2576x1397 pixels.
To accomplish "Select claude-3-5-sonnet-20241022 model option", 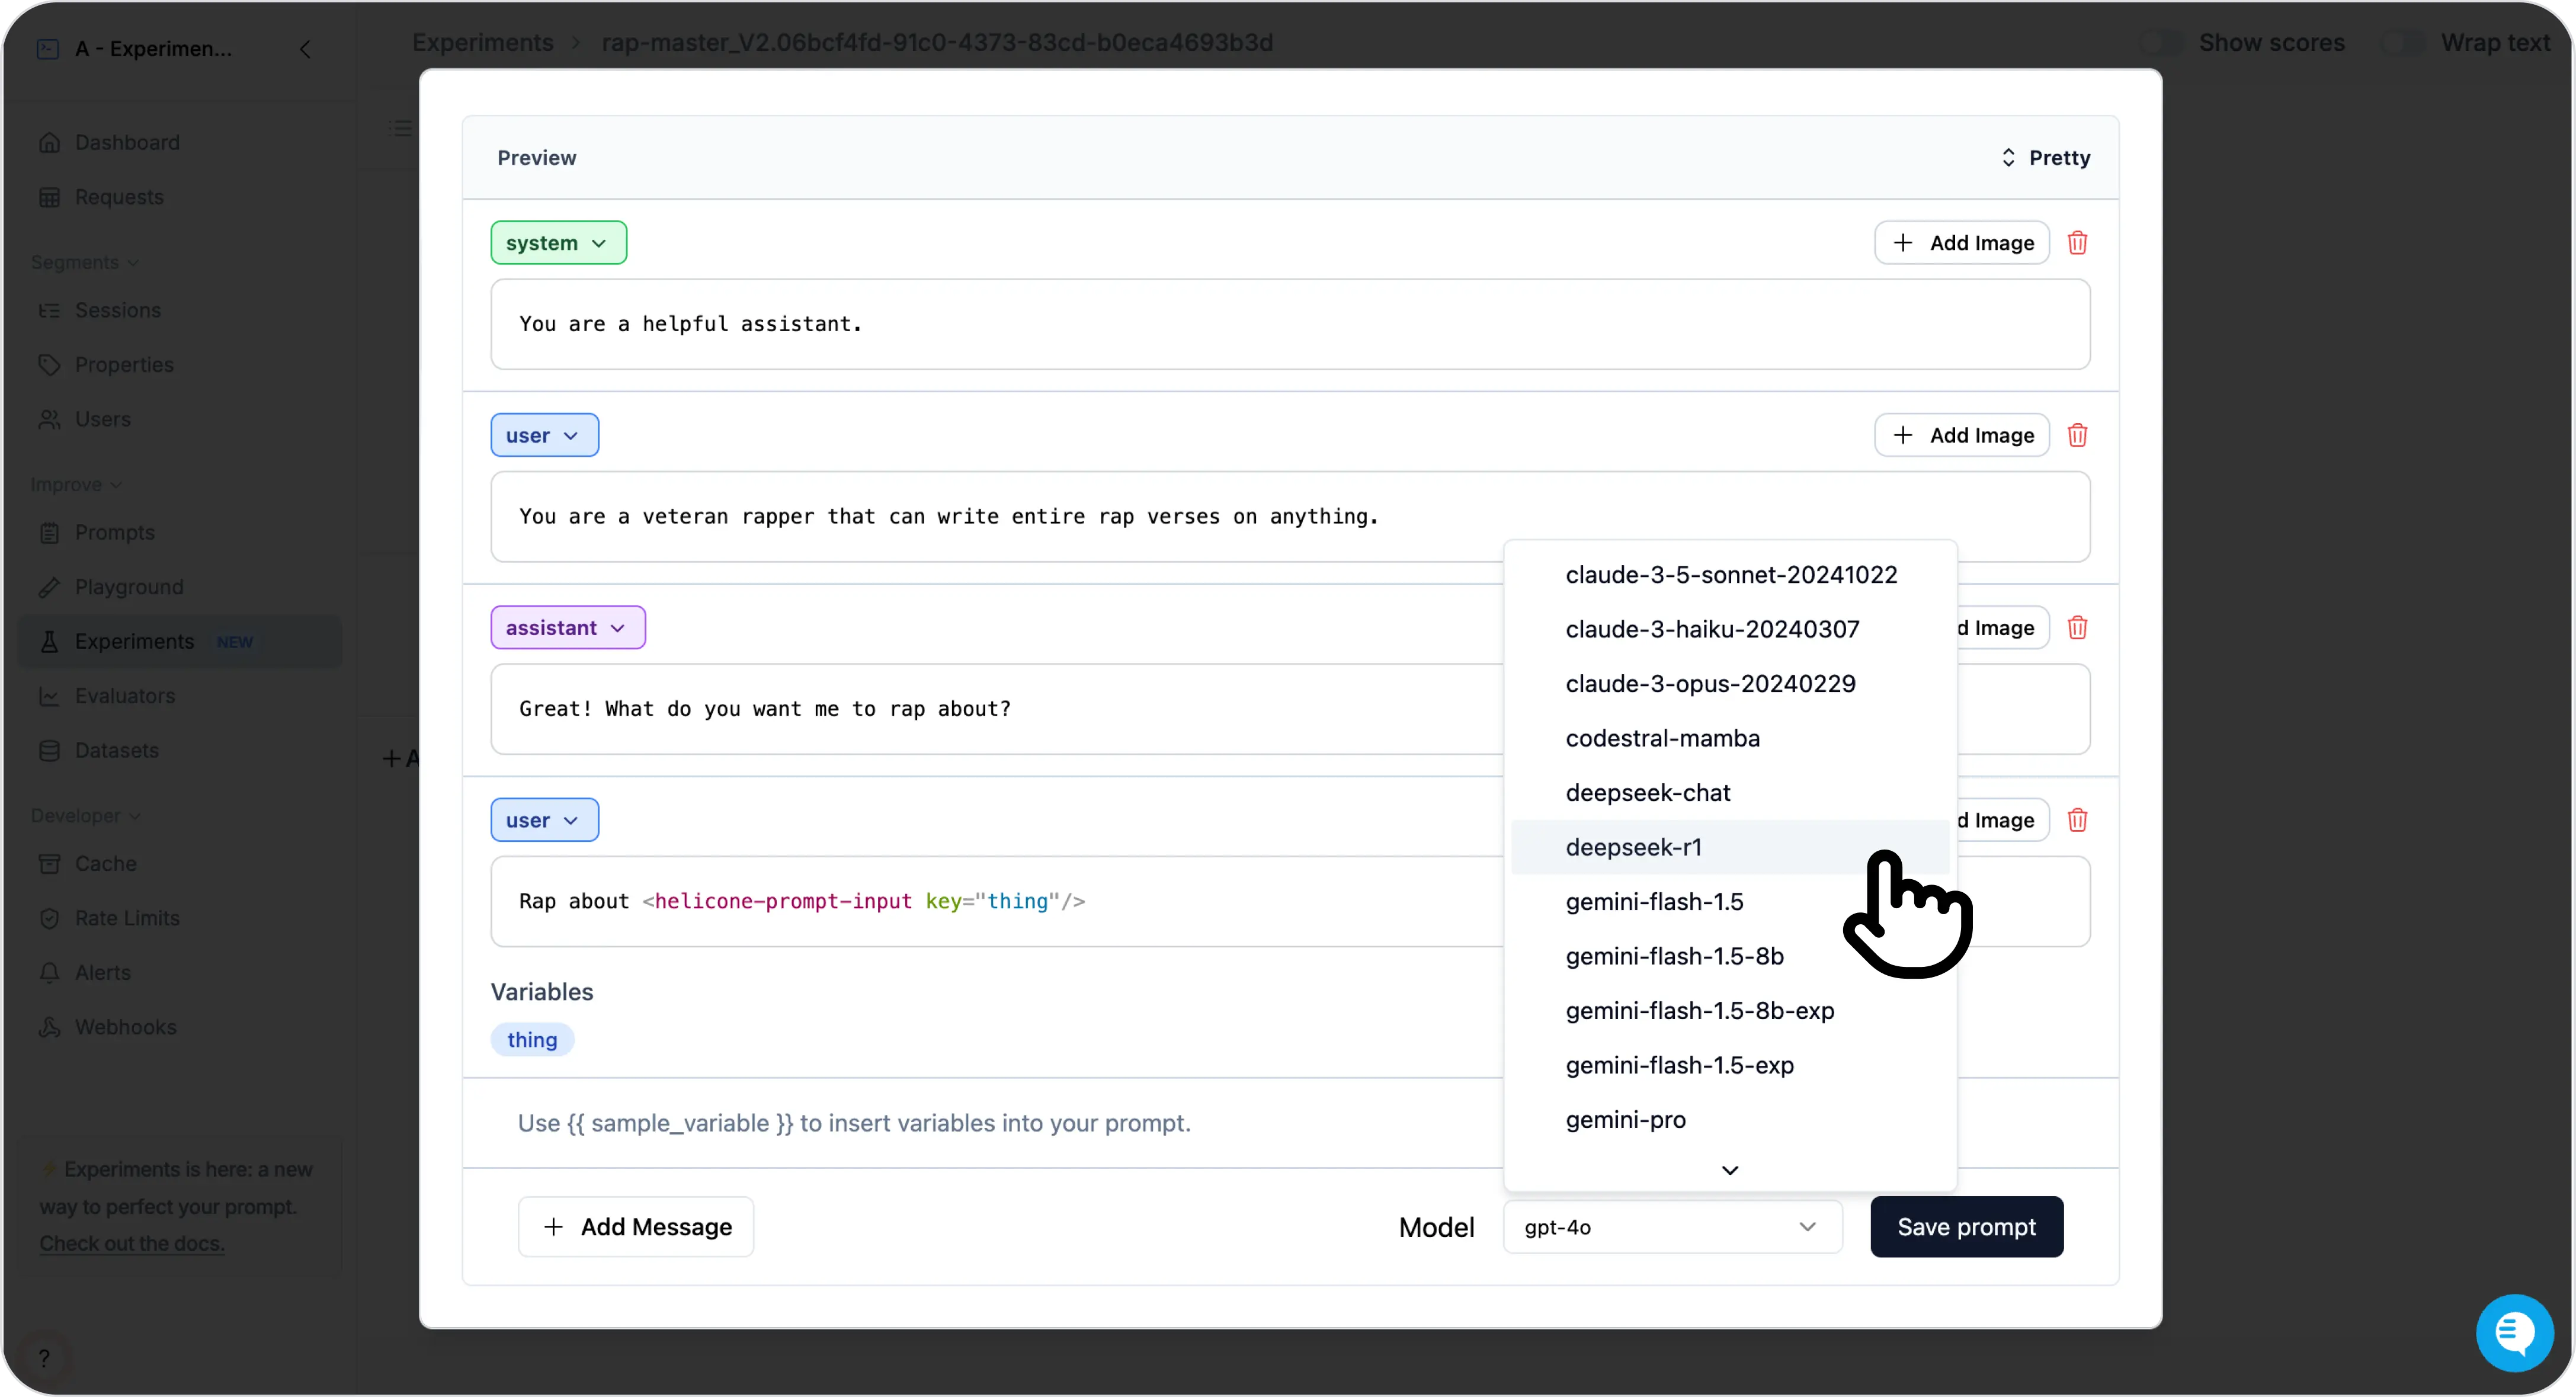I will 1730,575.
